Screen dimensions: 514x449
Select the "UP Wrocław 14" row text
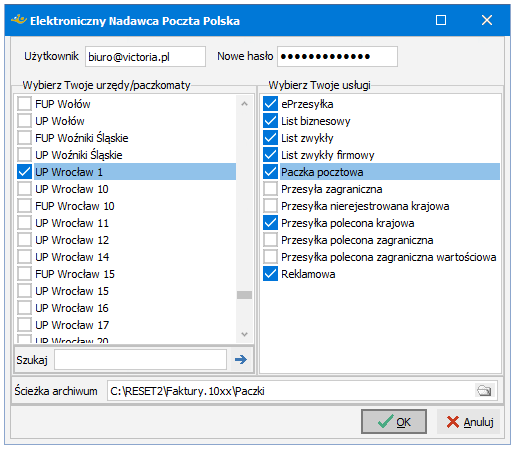click(x=72, y=257)
